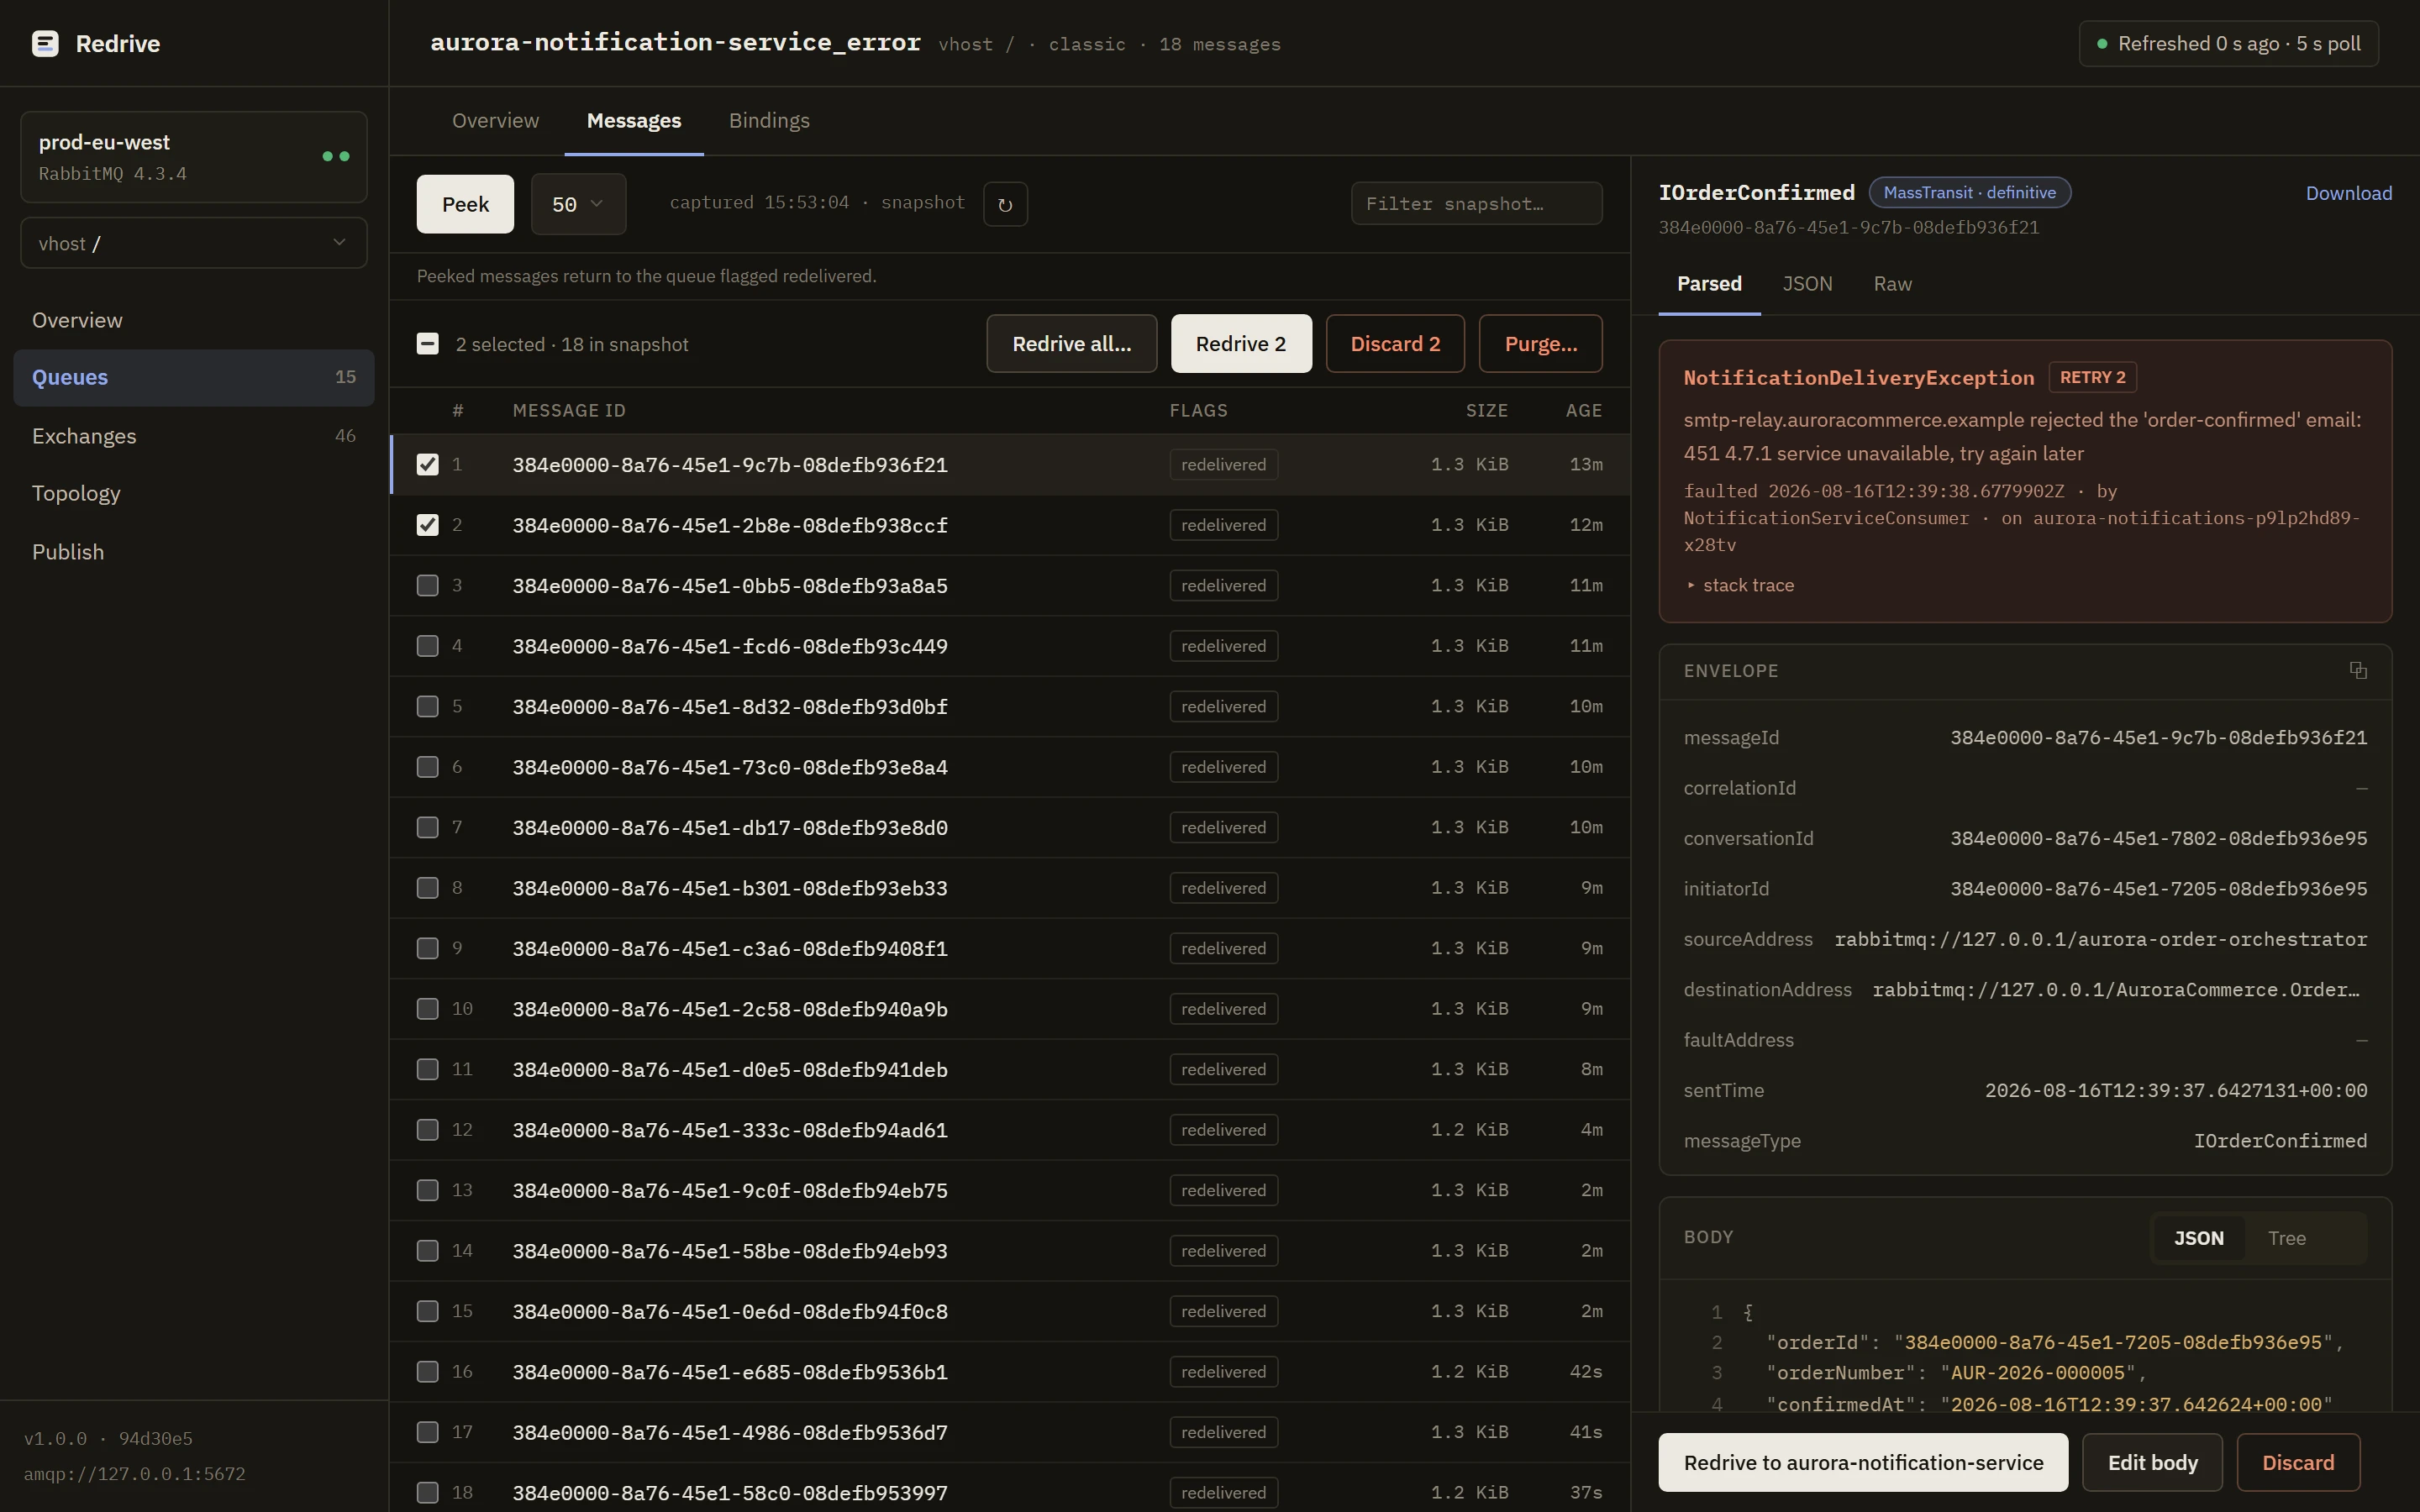The width and height of the screenshot is (2420, 1512).
Task: Open Queues in the sidebar
Action: pyautogui.click(x=194, y=377)
